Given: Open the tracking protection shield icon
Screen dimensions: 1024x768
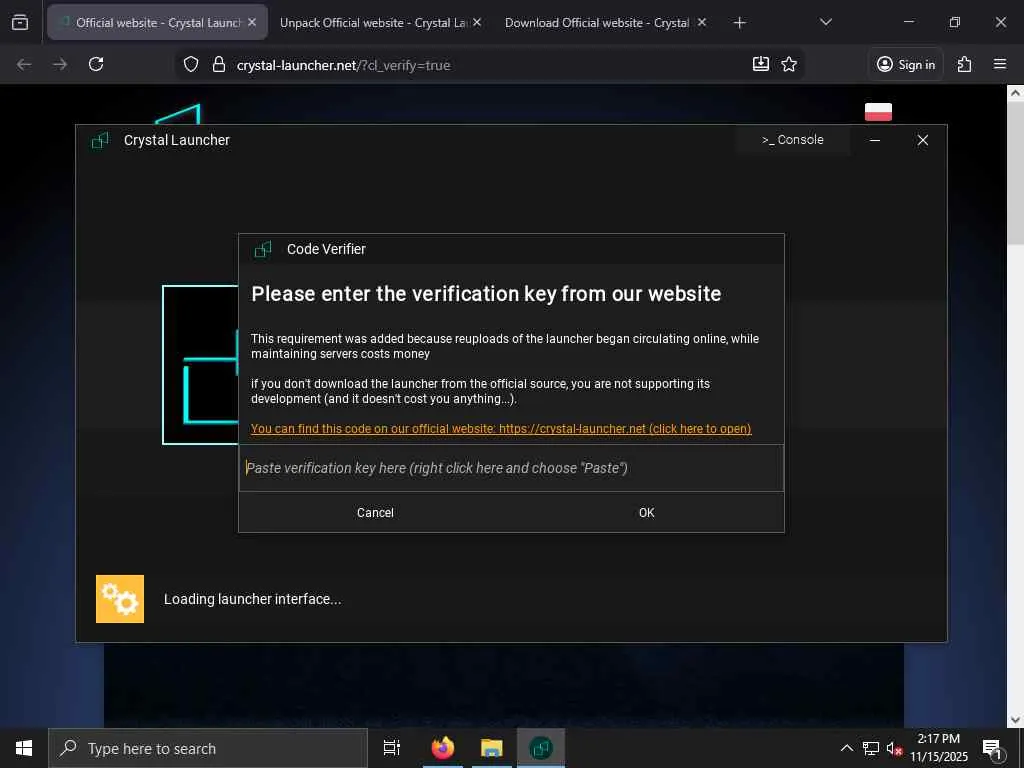Looking at the screenshot, I should click(191, 65).
